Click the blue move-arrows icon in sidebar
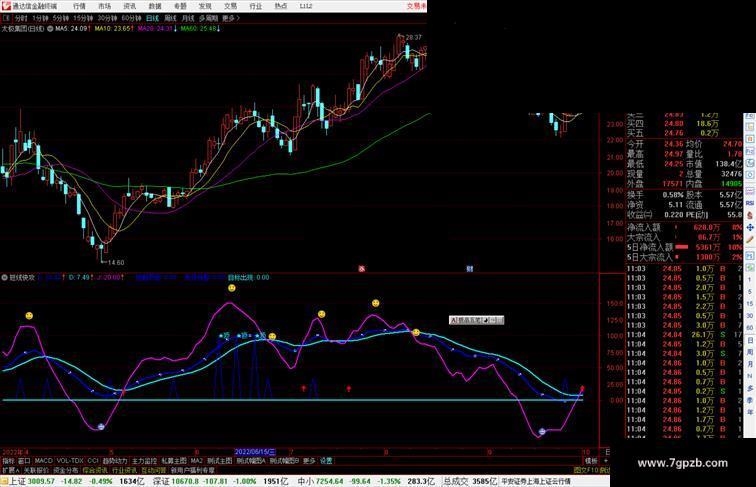 pos(750,227)
